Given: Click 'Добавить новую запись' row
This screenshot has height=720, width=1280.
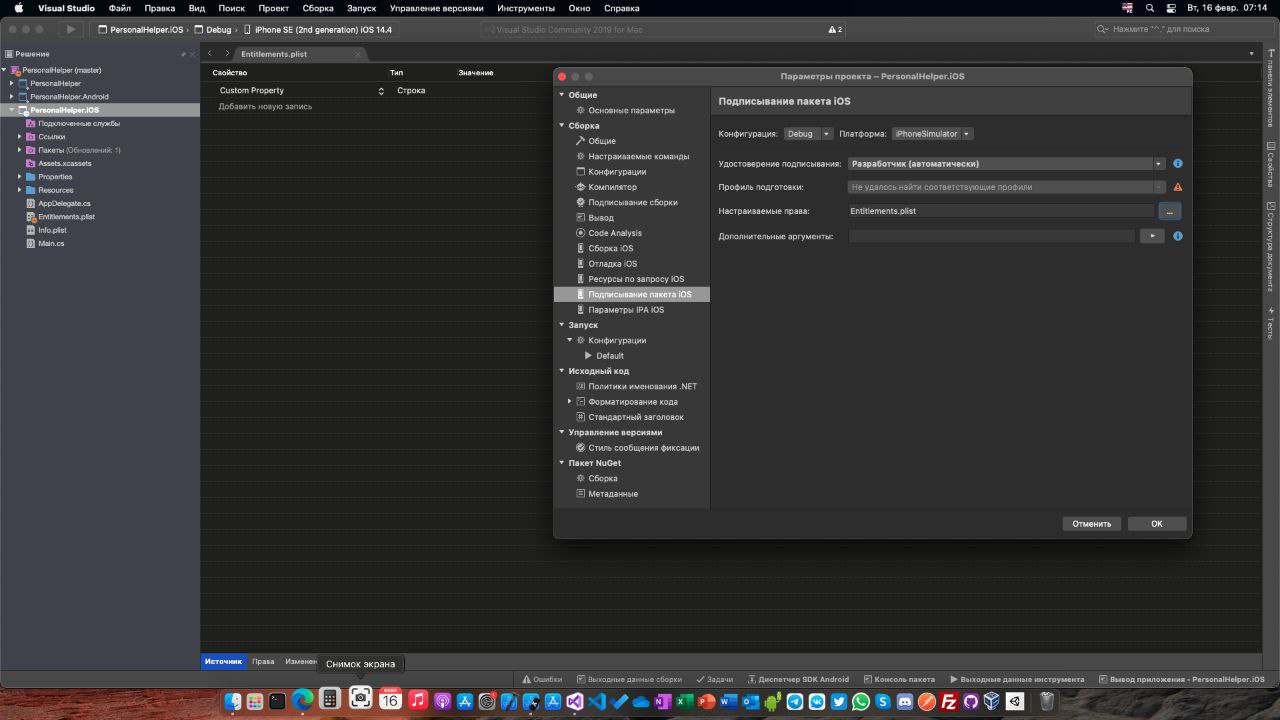Looking at the screenshot, I should tap(265, 106).
